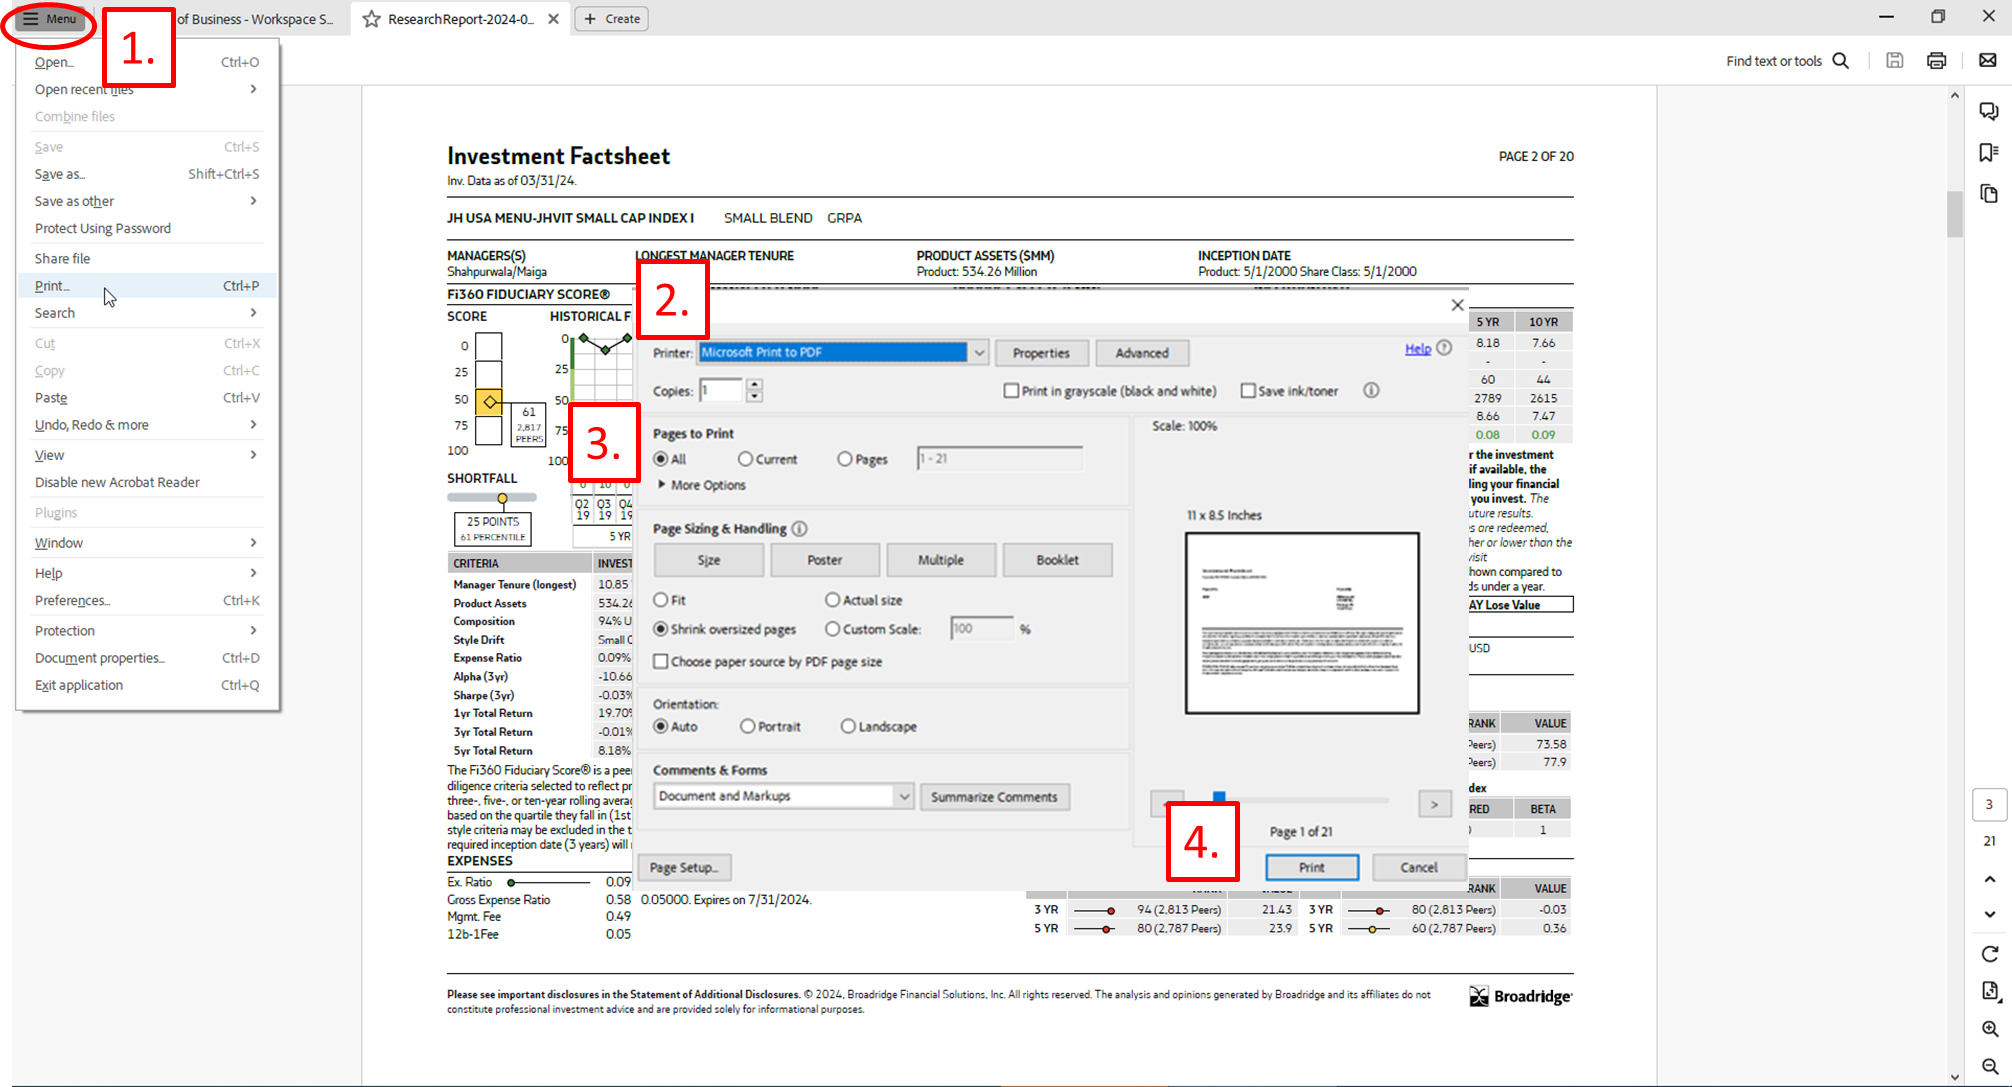Screen dimensions: 2012x1087
Task: Click the printer icon in top toolbar
Action: pos(1936,61)
